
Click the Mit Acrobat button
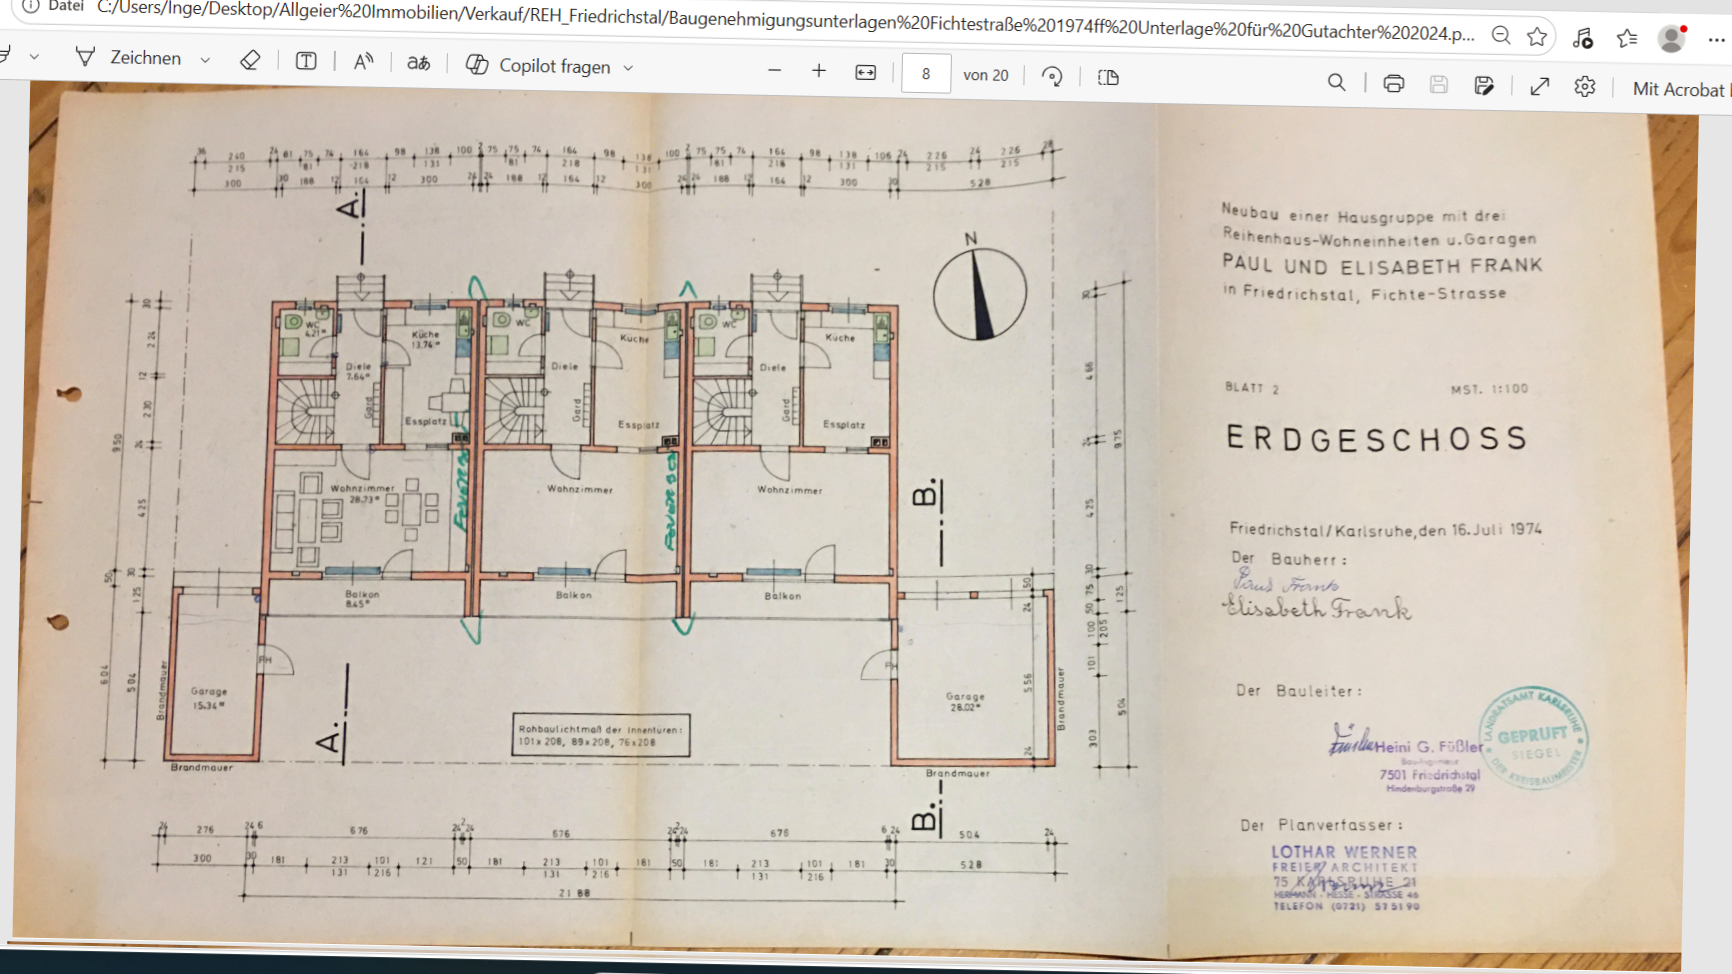1680,89
